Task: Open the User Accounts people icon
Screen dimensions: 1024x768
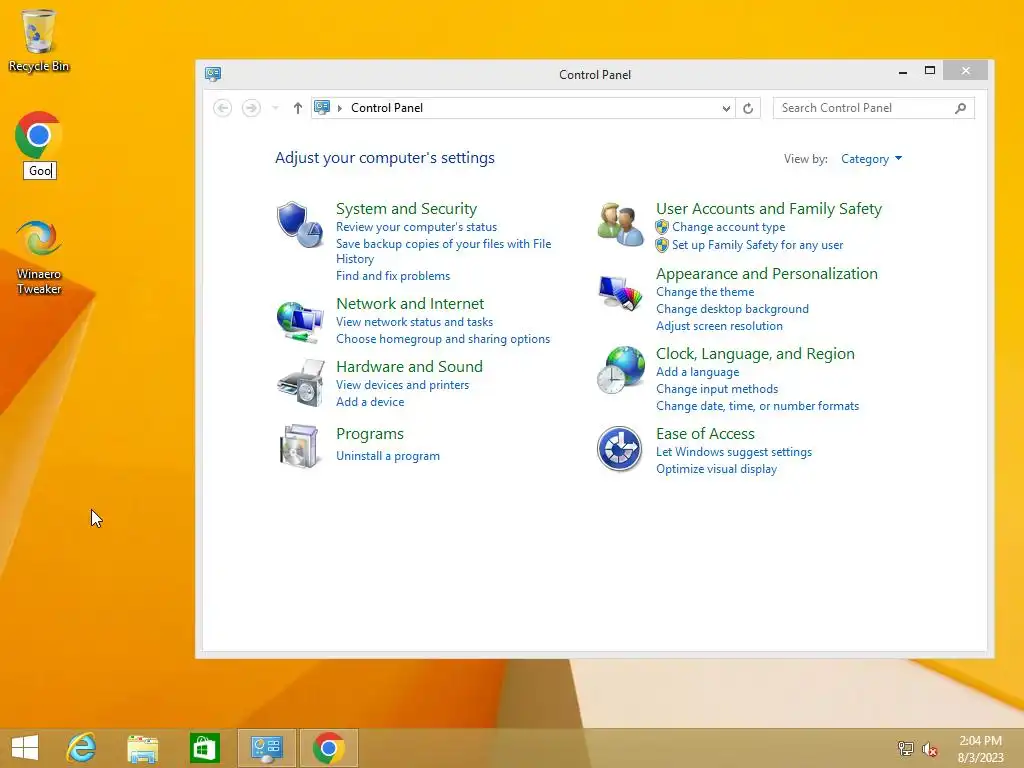Action: coord(620,224)
